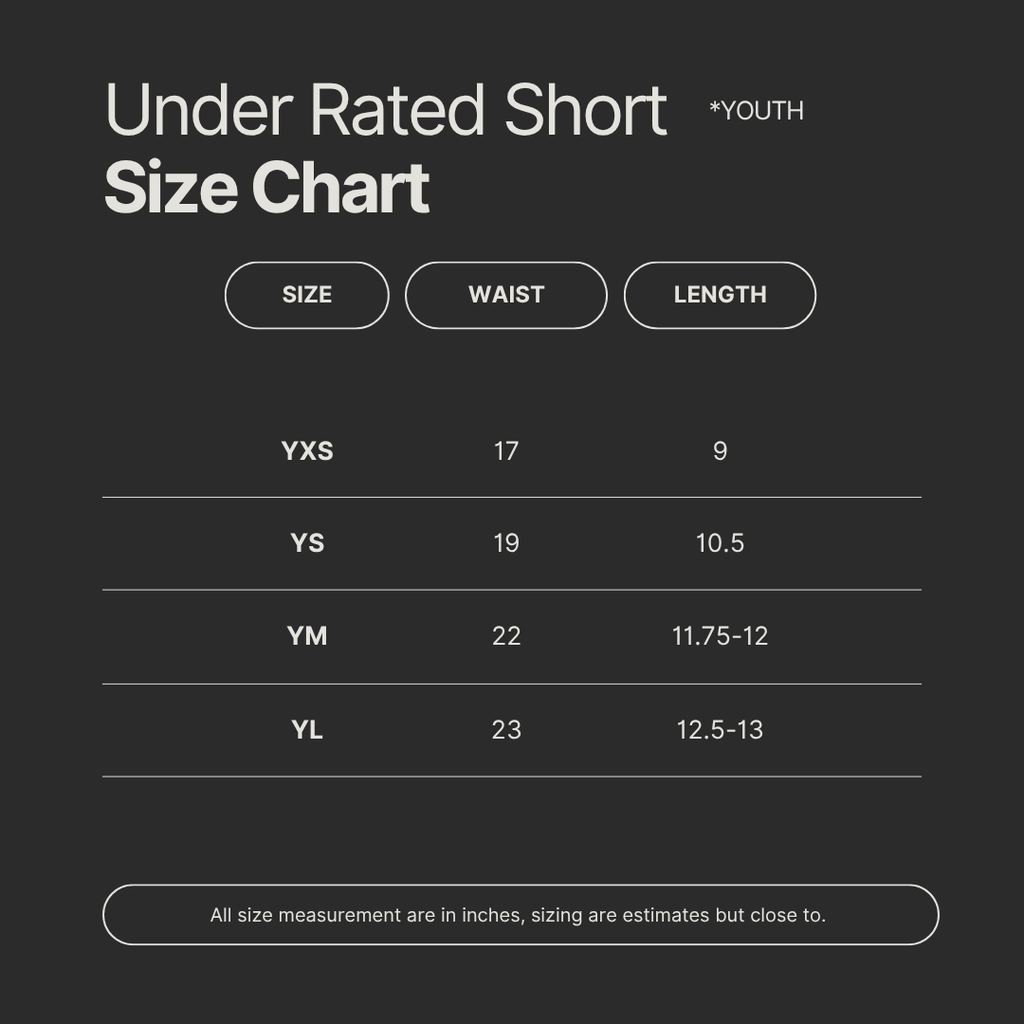Viewport: 1024px width, 1024px height.
Task: Click waist value 22 in YM row
Action: [x=506, y=636]
